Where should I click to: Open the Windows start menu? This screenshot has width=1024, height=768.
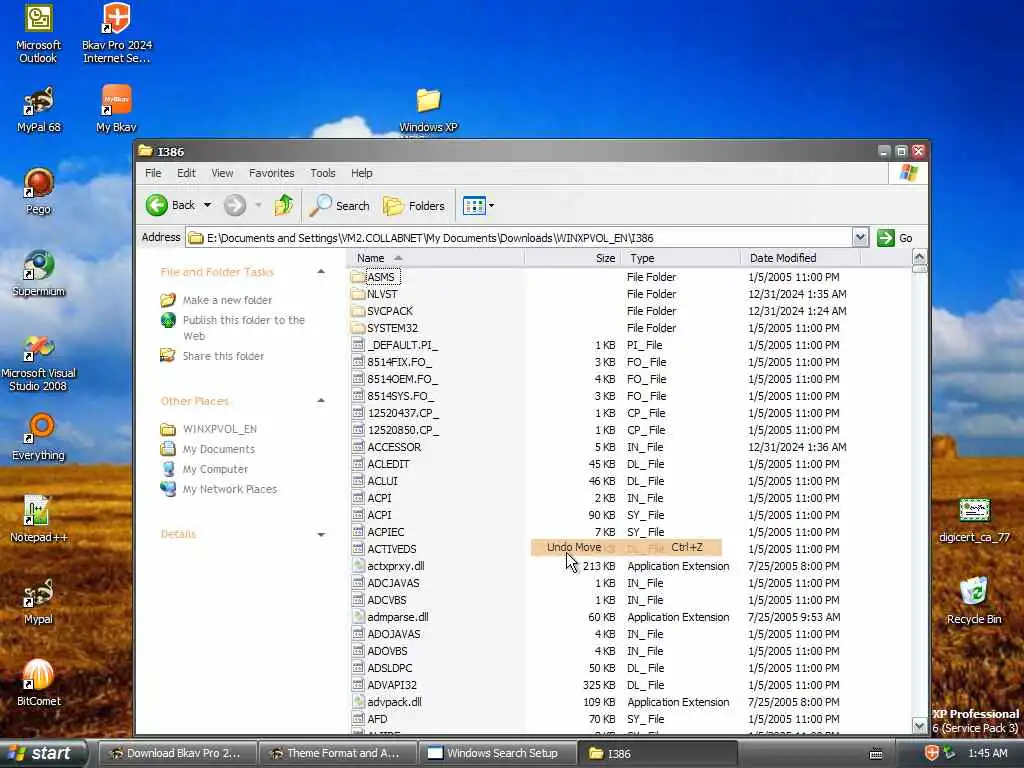[x=43, y=753]
